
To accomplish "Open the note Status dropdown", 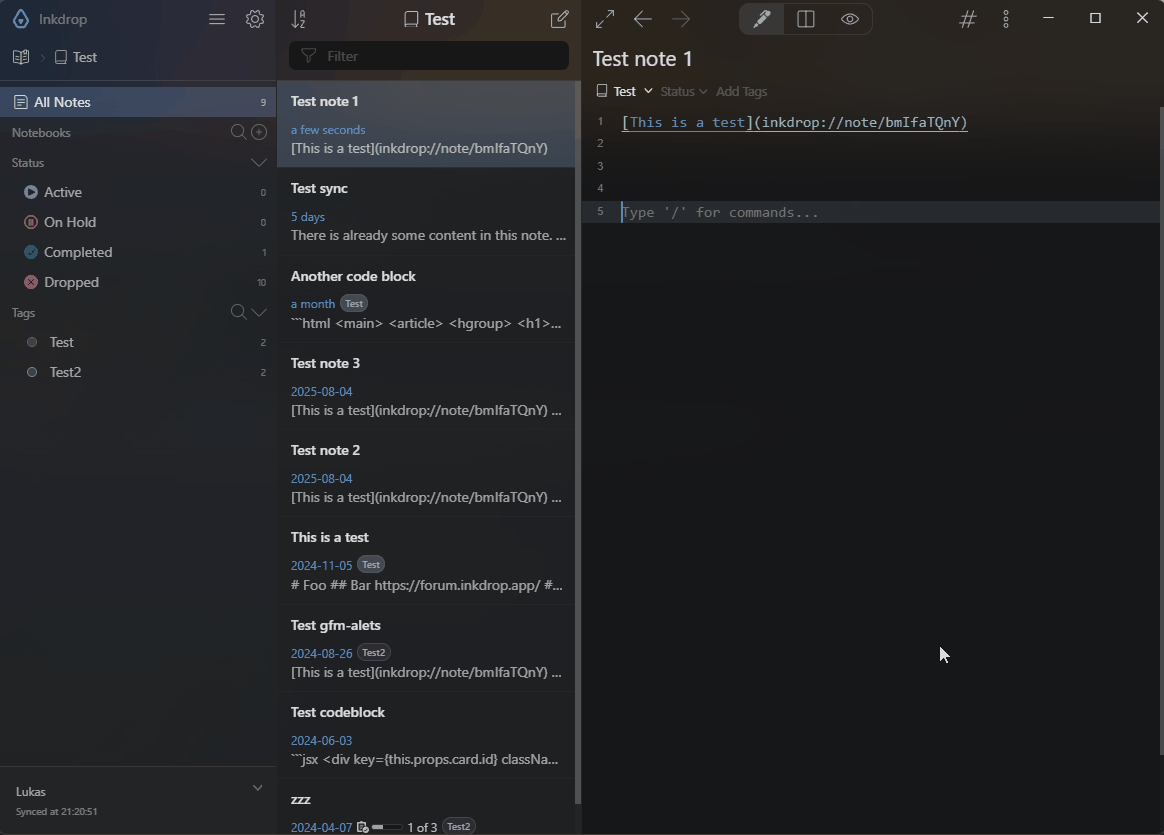I will pyautogui.click(x=683, y=91).
